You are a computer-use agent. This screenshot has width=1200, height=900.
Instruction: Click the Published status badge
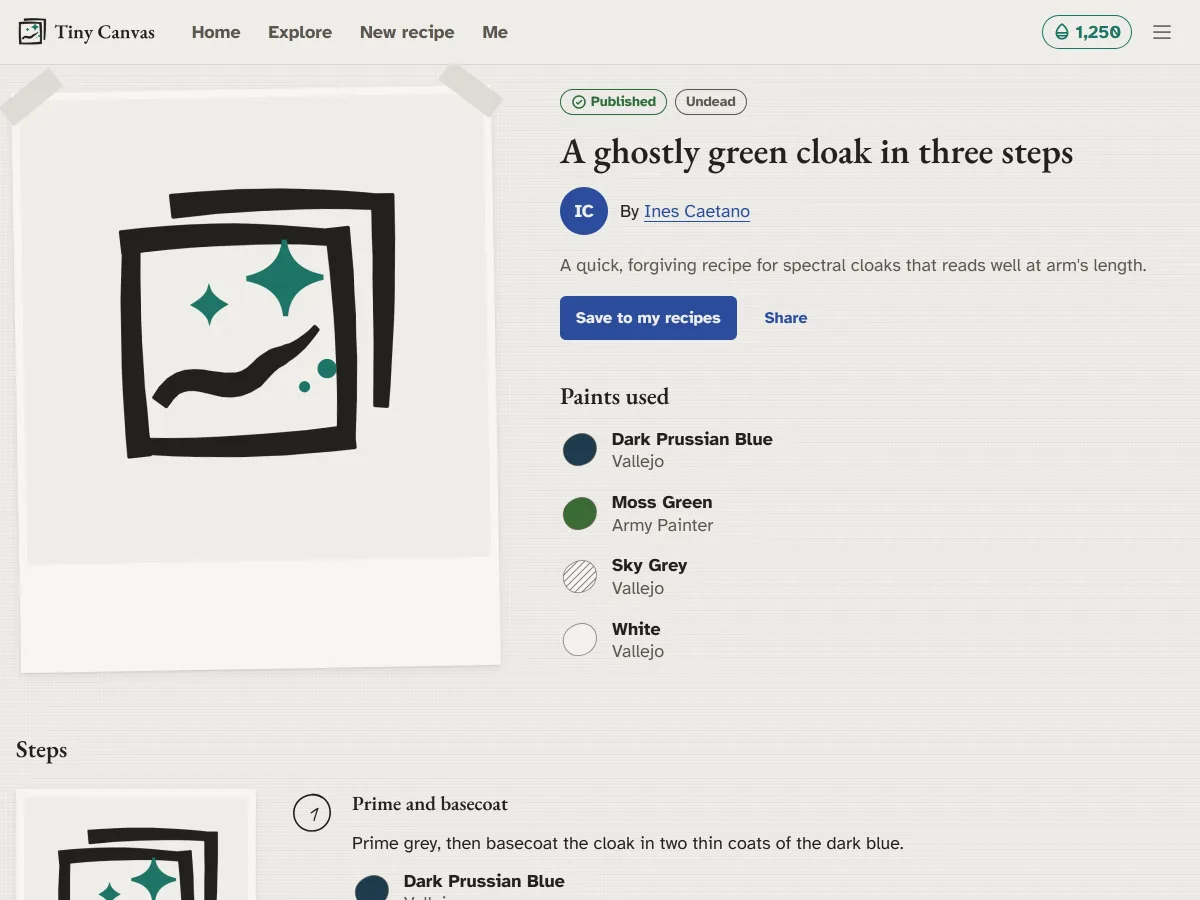(x=613, y=102)
